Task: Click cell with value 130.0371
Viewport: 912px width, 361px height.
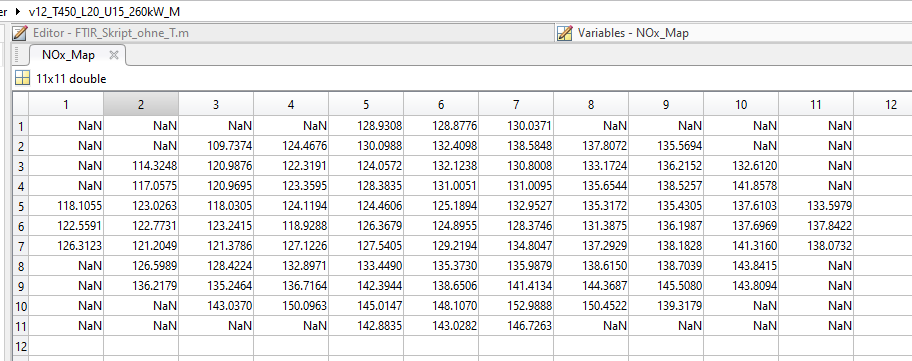Action: (516, 126)
